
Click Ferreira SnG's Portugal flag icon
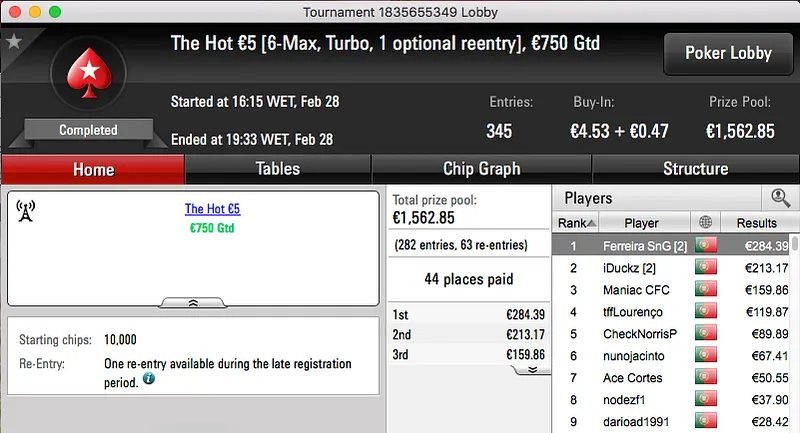(x=707, y=246)
